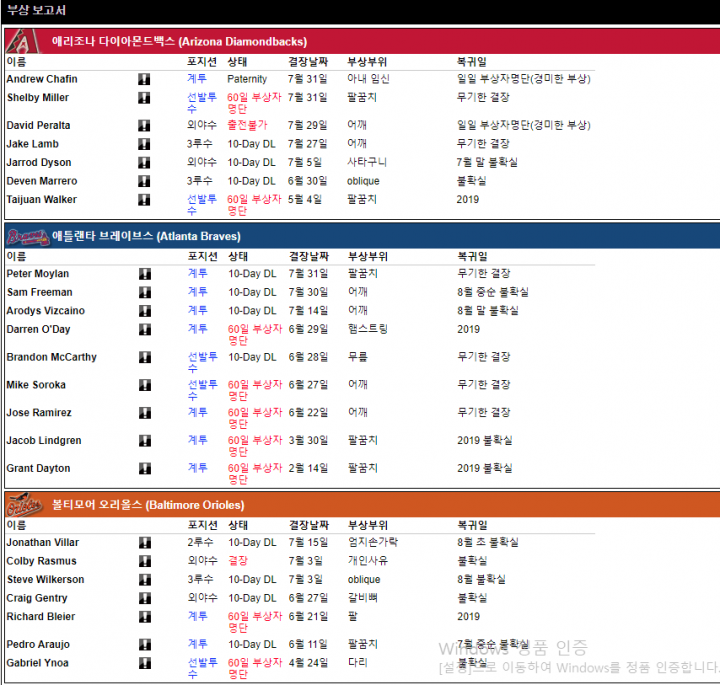720x685 pixels.
Task: Click Andrew Chafin's Paternity status
Action: [247, 79]
